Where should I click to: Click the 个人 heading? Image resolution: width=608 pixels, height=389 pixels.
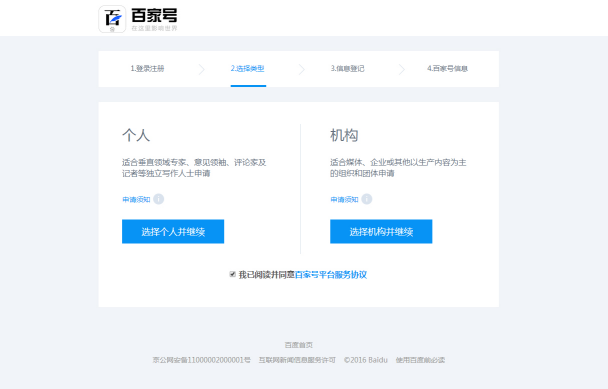tap(136, 135)
